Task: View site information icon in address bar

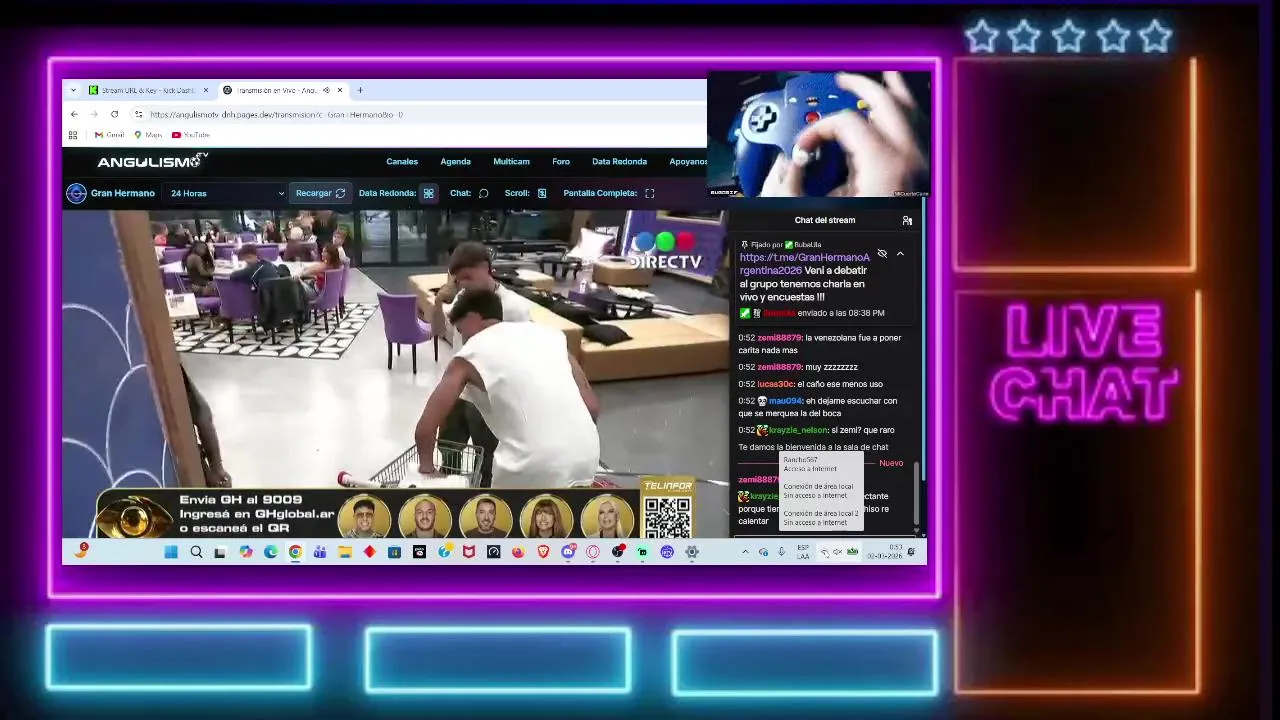Action: [138, 114]
